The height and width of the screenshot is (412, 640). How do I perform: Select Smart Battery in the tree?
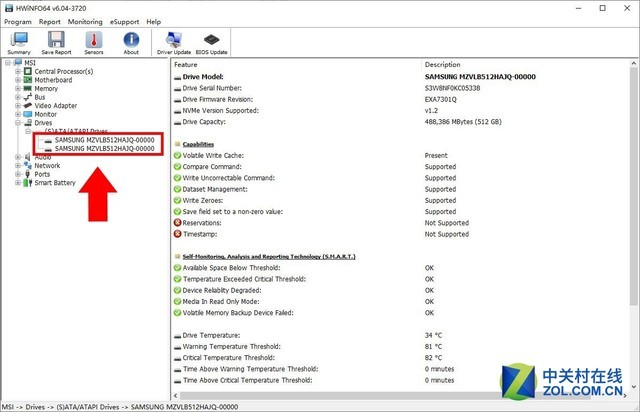pos(55,183)
